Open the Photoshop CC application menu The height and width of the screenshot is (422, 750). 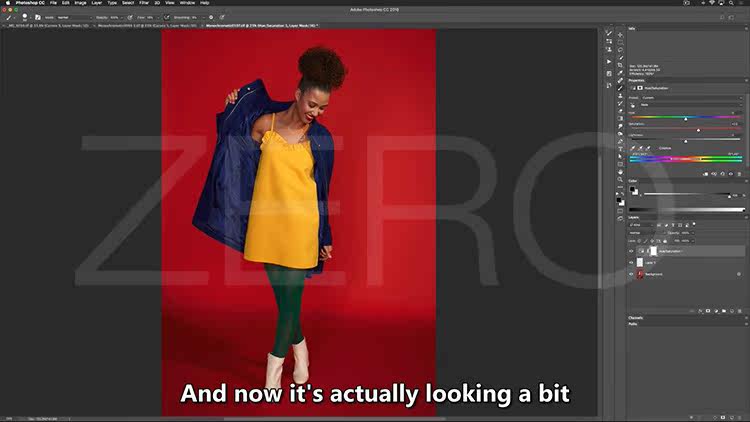30,3
